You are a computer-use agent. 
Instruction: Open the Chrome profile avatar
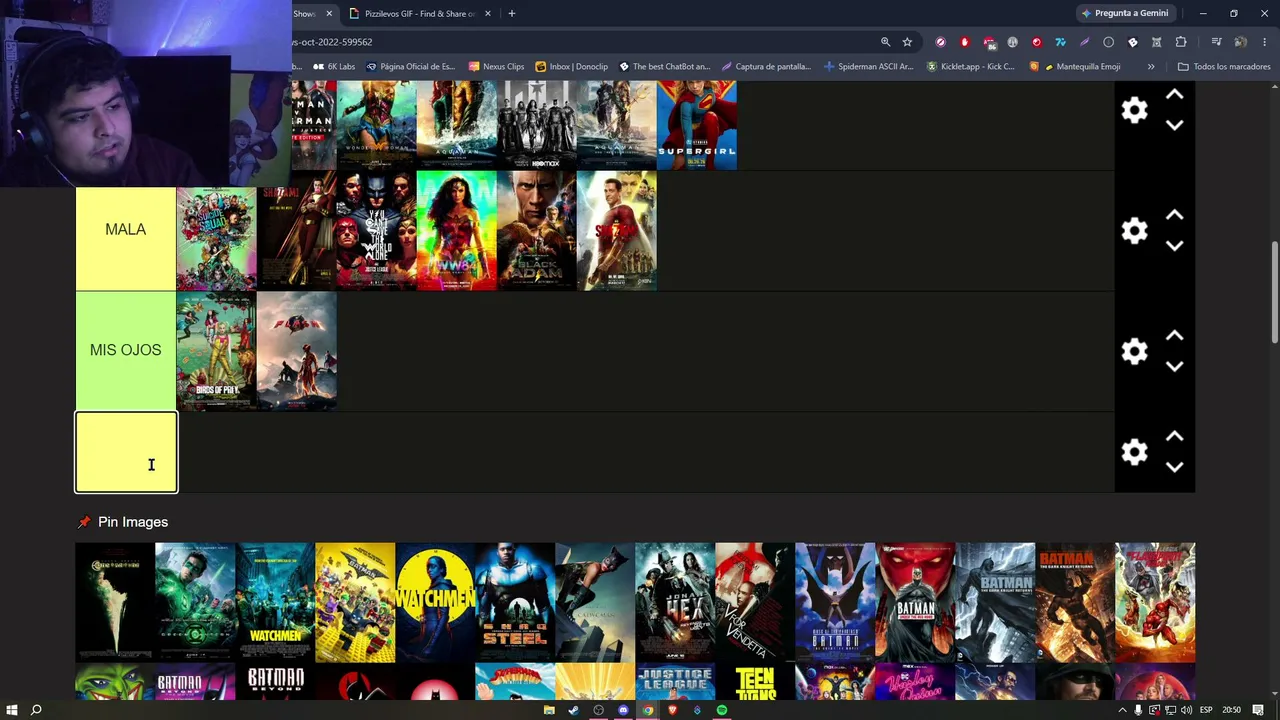1240,42
